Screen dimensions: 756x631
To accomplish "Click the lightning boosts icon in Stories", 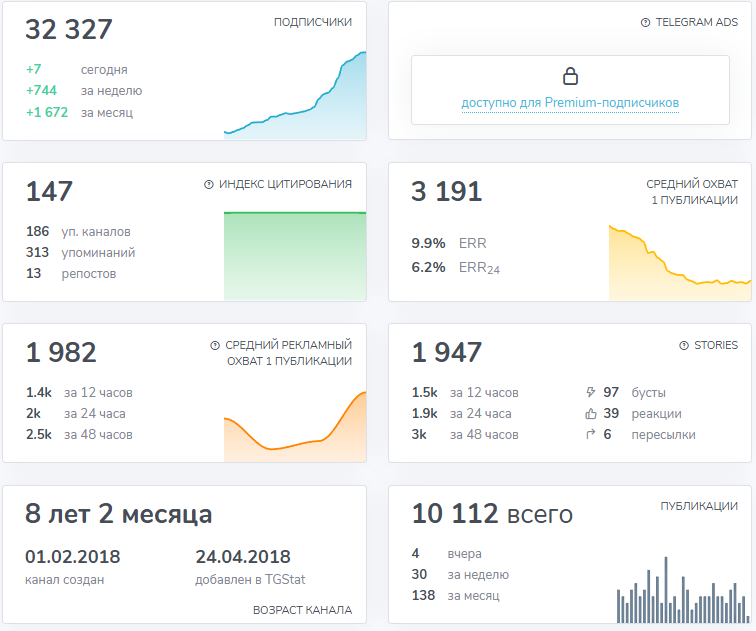I will pyautogui.click(x=590, y=393).
